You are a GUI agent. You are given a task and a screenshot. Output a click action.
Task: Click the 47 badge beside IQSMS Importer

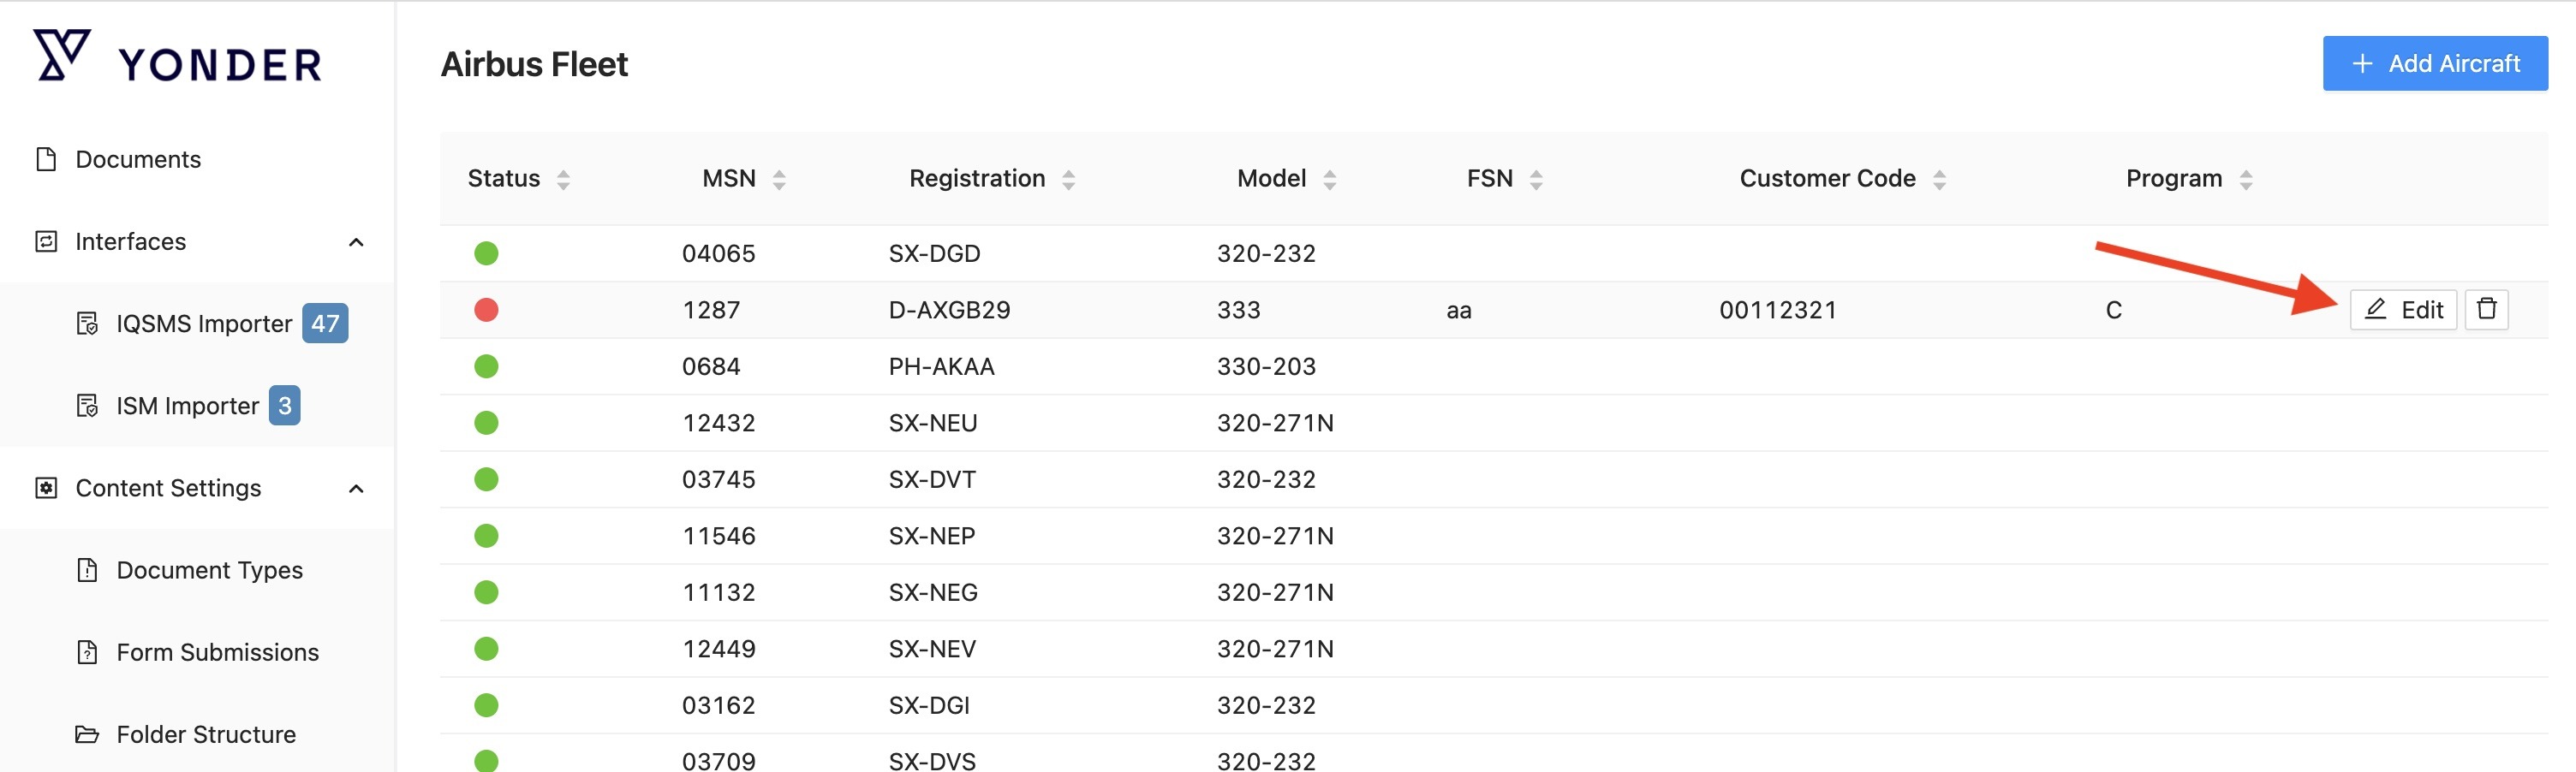coord(325,323)
